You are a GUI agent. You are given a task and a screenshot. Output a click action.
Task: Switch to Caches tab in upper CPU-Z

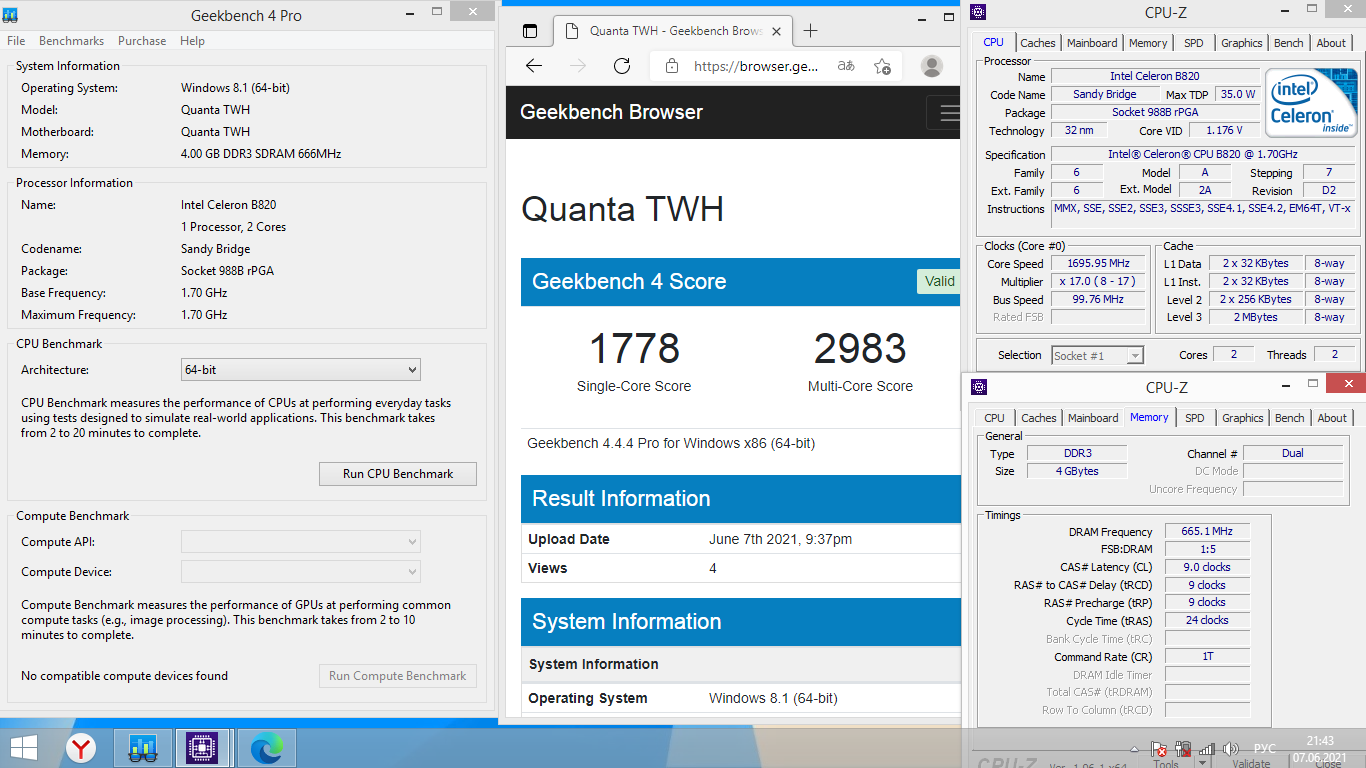tap(1037, 43)
